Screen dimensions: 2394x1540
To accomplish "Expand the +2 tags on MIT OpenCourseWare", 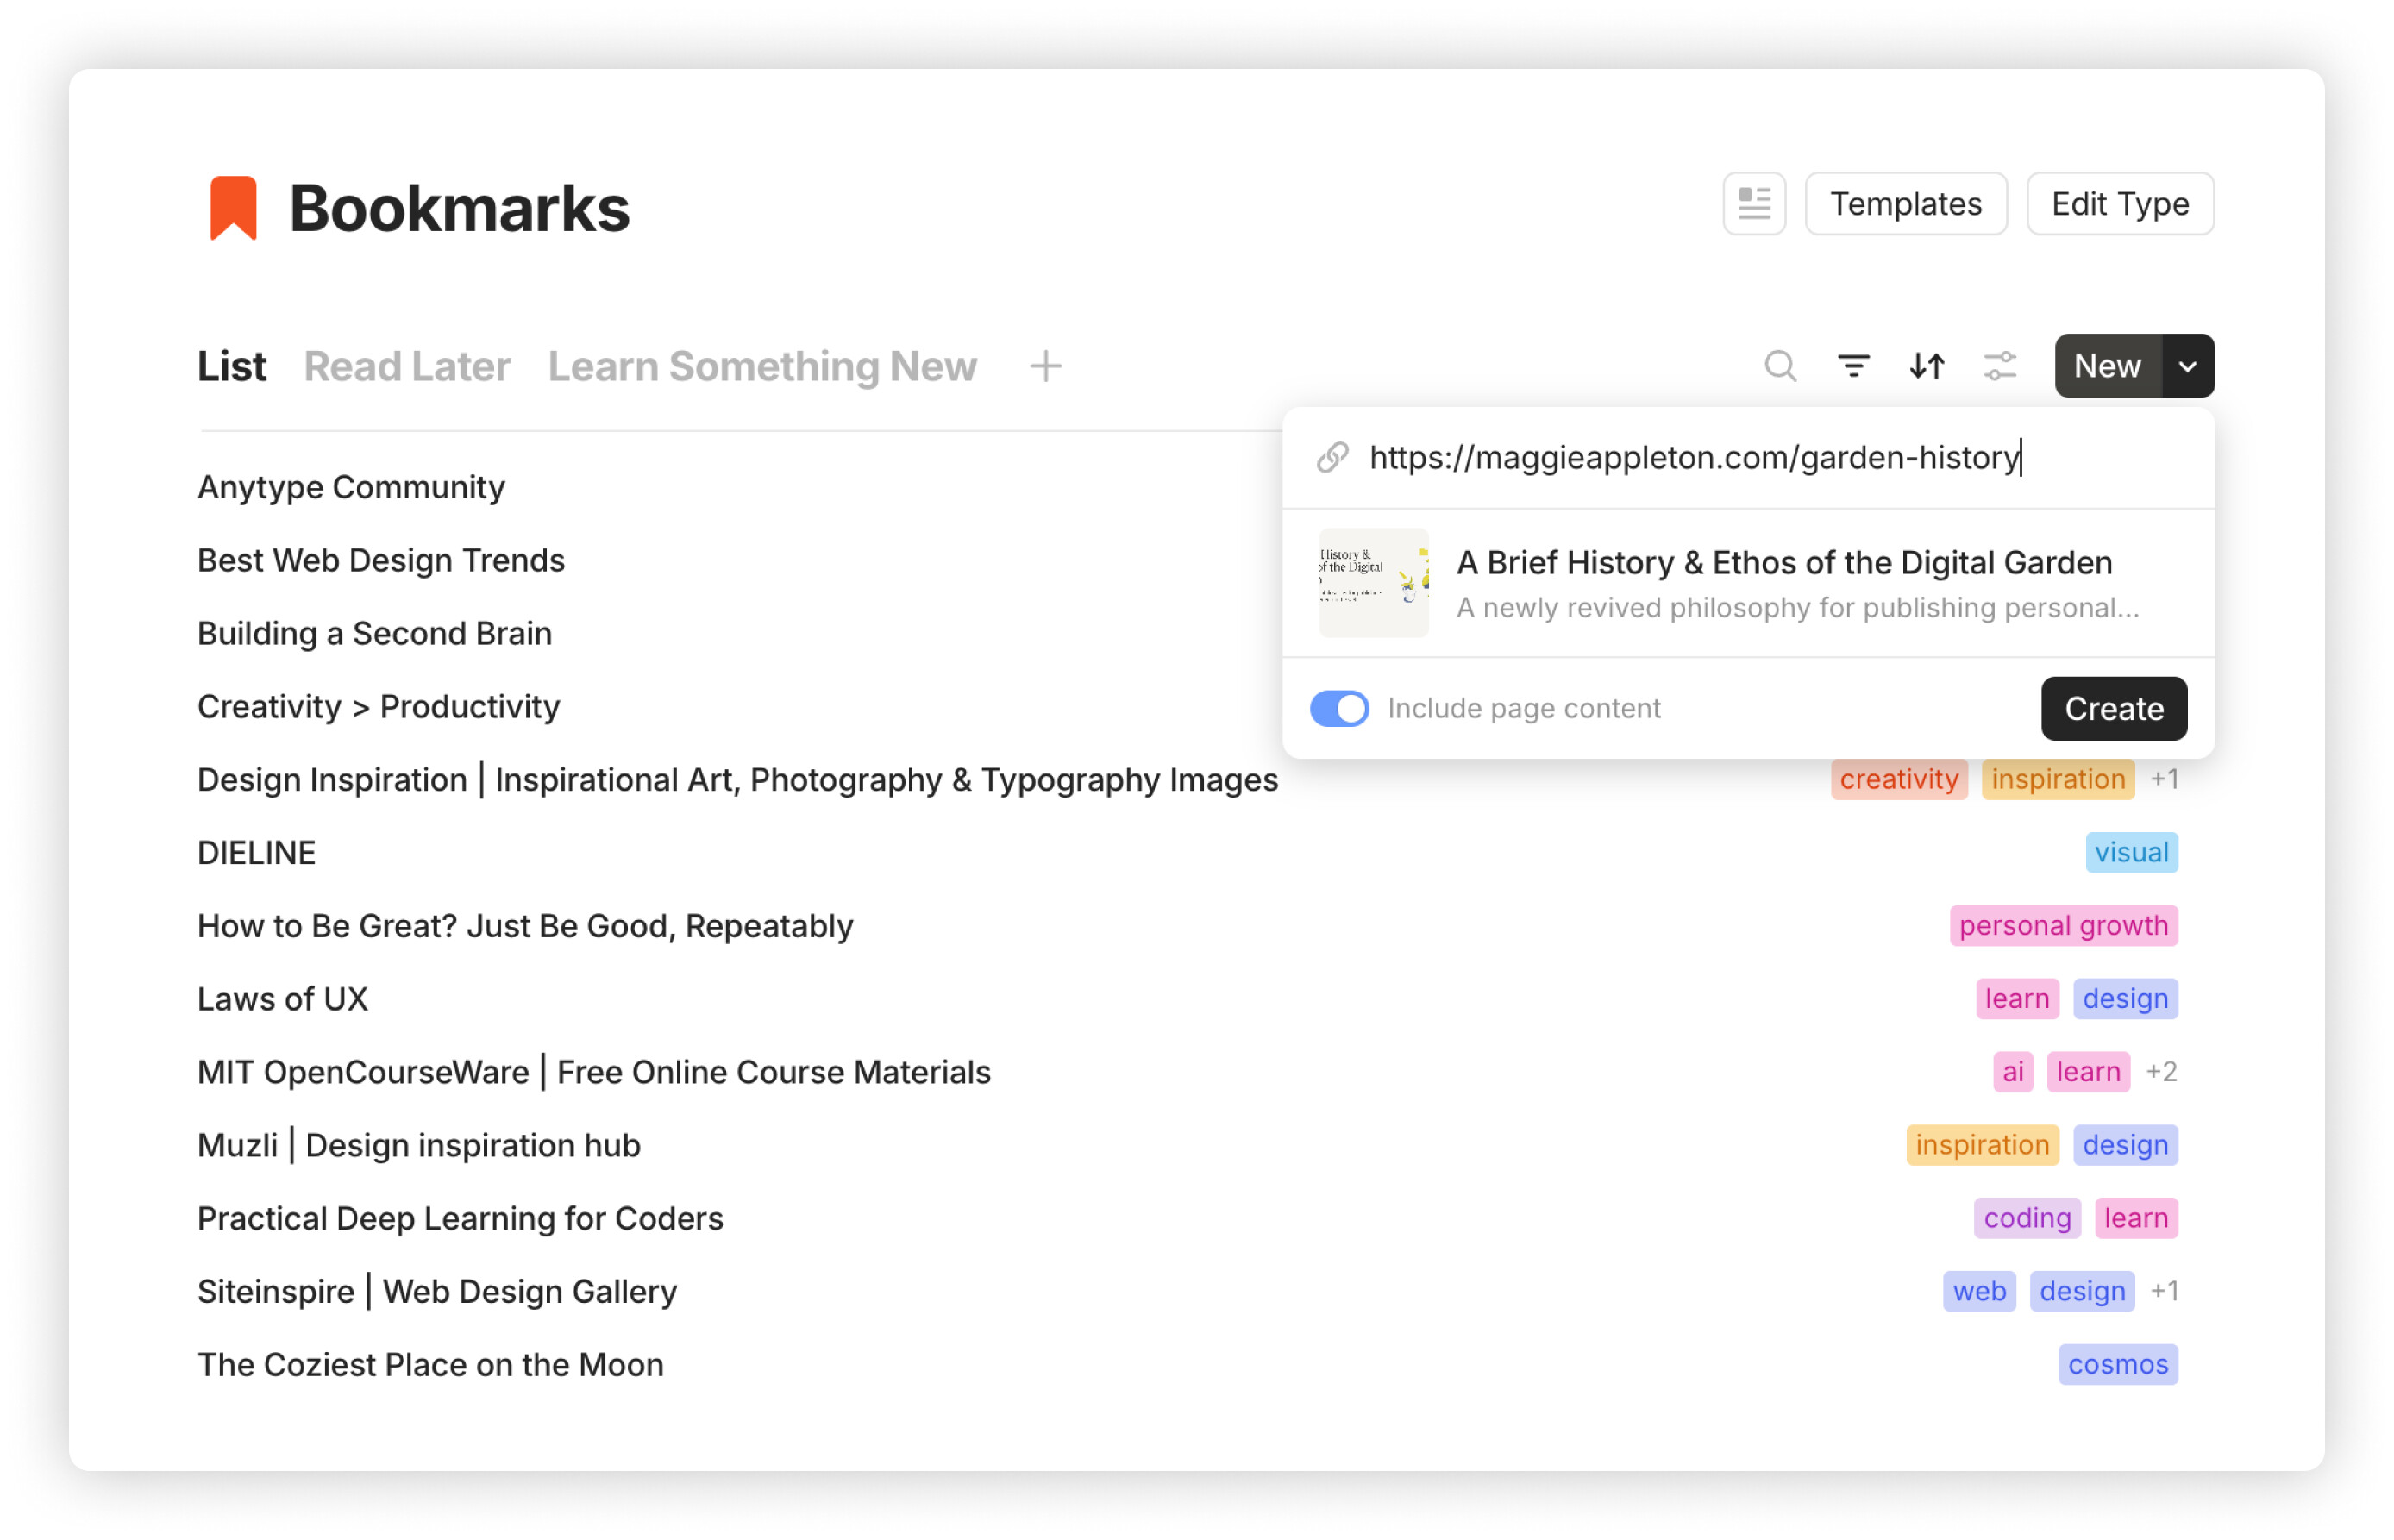I will (2161, 1072).
